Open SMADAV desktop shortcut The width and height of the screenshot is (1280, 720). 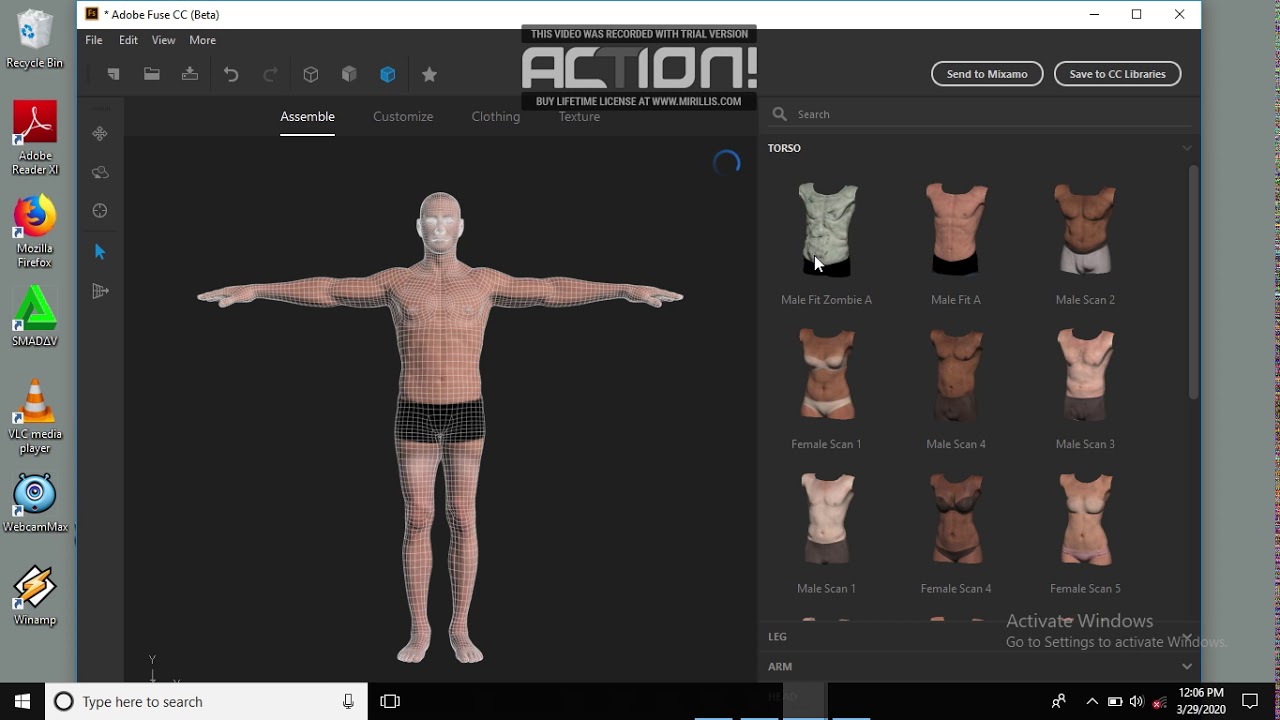[x=35, y=316]
